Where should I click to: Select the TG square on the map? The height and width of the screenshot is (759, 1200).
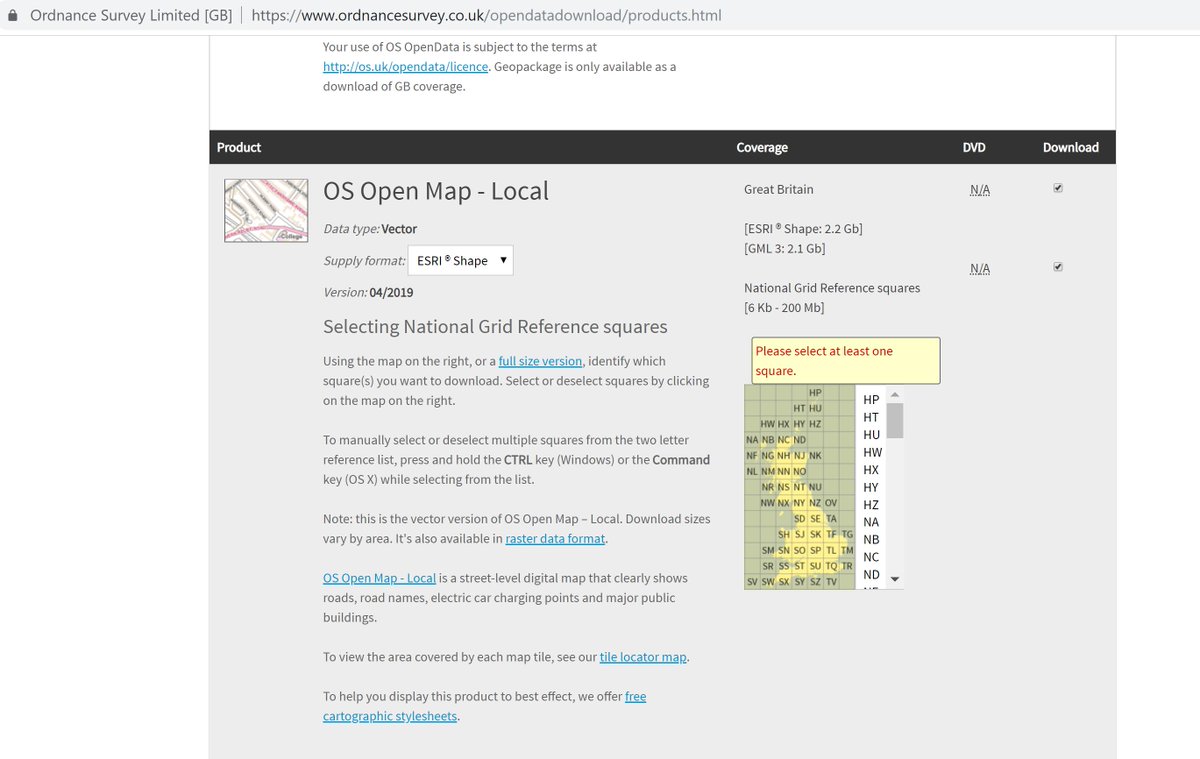(x=847, y=534)
